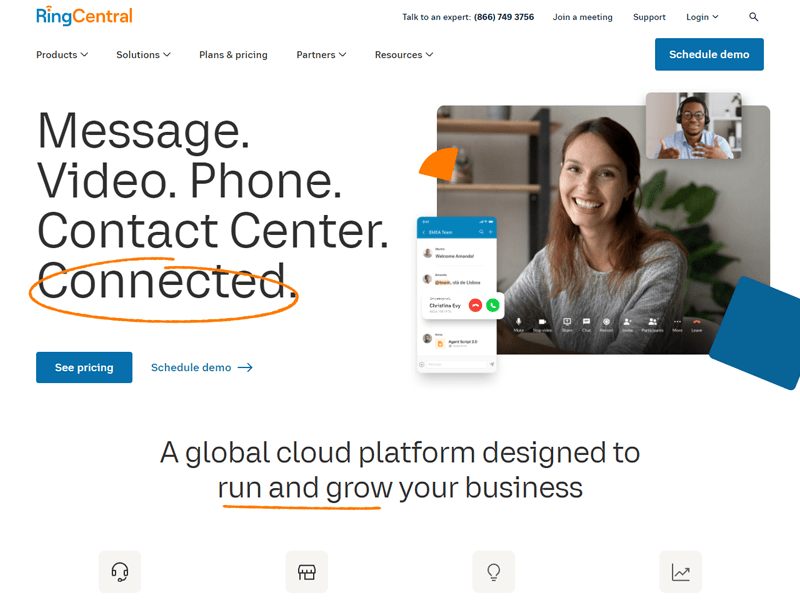
Task: Follow the Schedule demo arrow link
Action: (x=202, y=367)
